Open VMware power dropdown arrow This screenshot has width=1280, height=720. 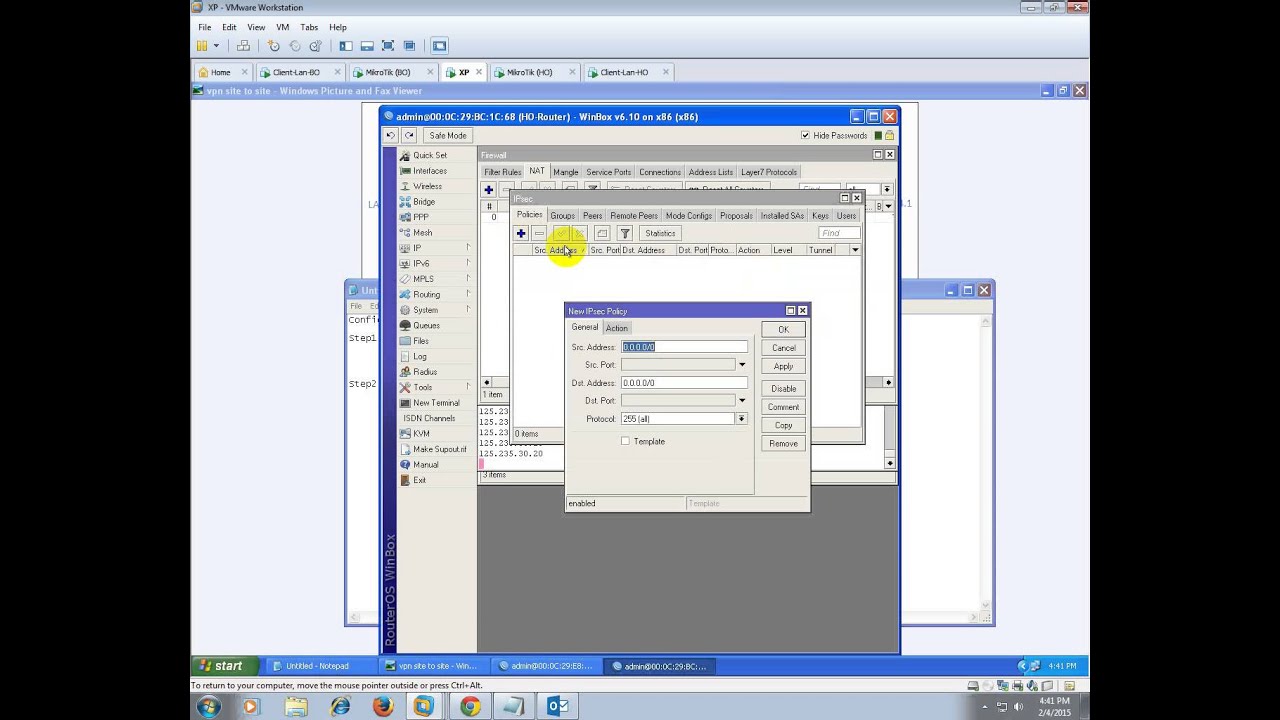(216, 46)
